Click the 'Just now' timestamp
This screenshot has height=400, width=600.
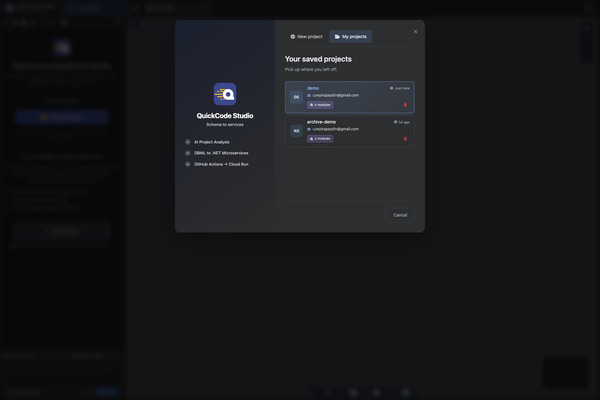click(x=399, y=88)
